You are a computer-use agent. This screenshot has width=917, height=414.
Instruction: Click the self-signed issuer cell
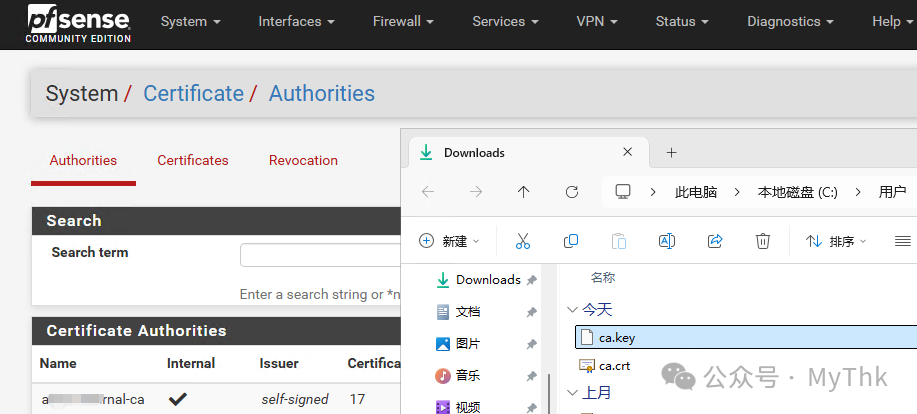[x=295, y=399]
